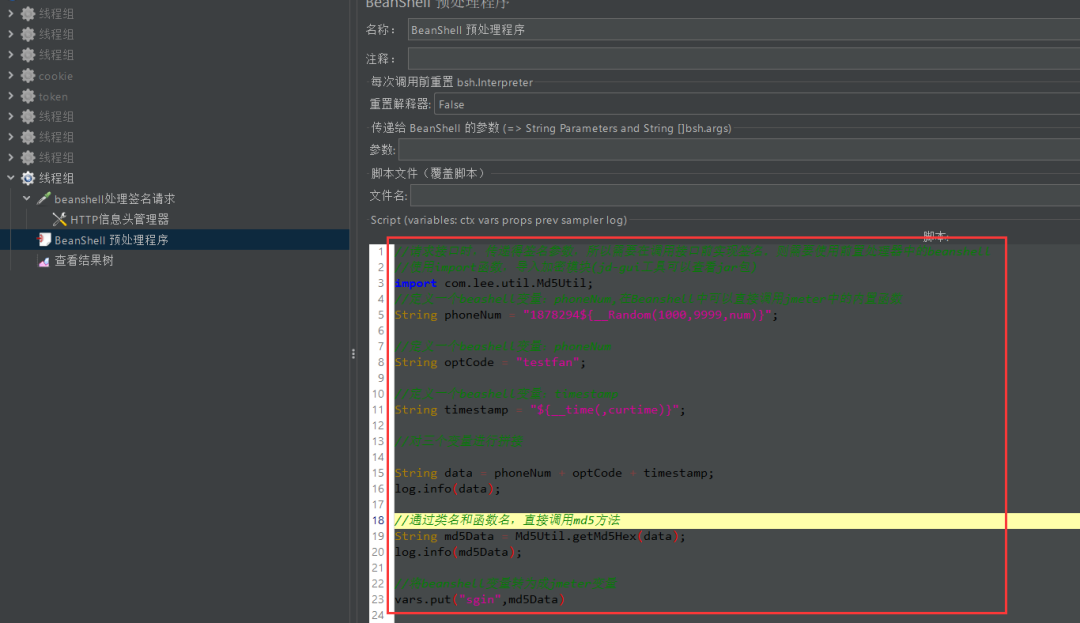Image resolution: width=1080 pixels, height=623 pixels.
Task: Click the import com.lee.util.Md5Util line
Action: (493, 283)
